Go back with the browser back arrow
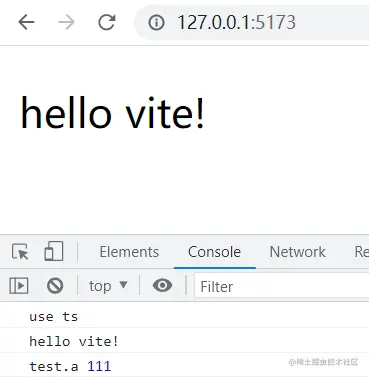 point(26,22)
